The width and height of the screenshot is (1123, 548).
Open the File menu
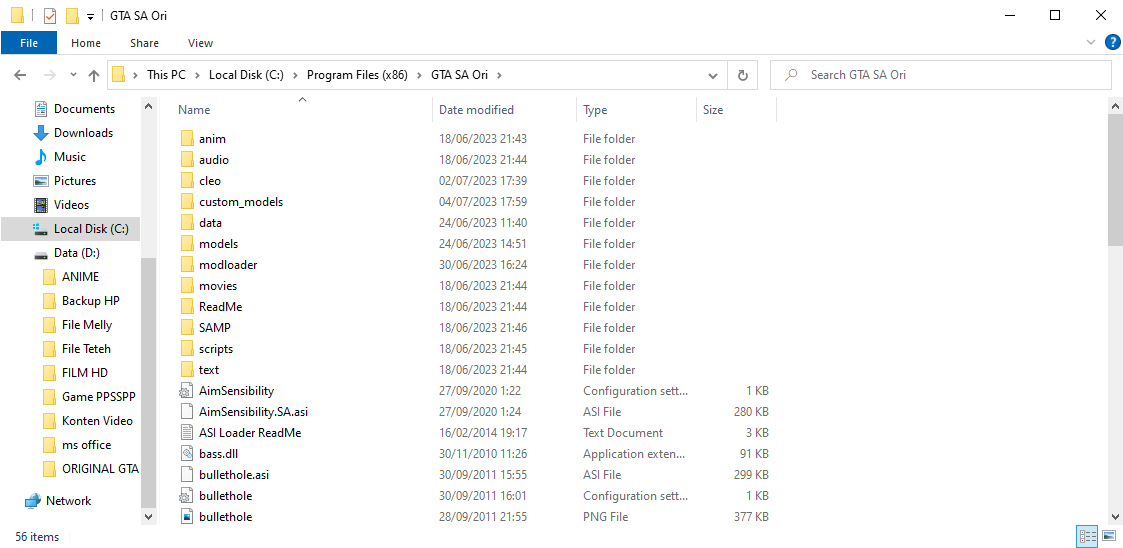pyautogui.click(x=29, y=43)
